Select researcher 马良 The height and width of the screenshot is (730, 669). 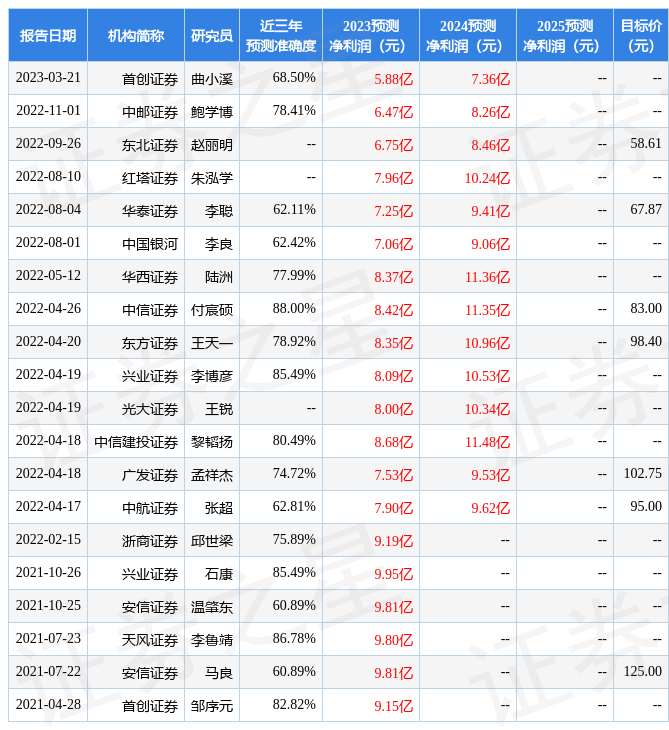[219, 673]
